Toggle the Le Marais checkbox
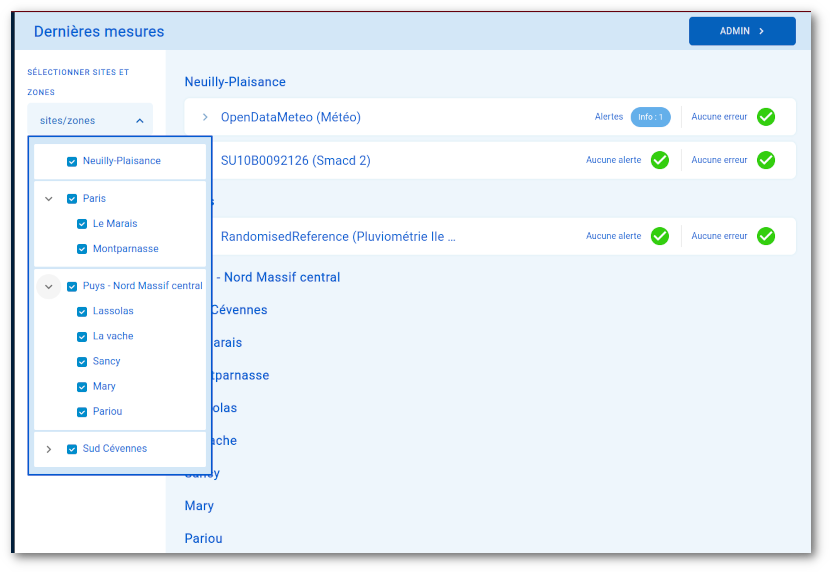 tap(82, 224)
